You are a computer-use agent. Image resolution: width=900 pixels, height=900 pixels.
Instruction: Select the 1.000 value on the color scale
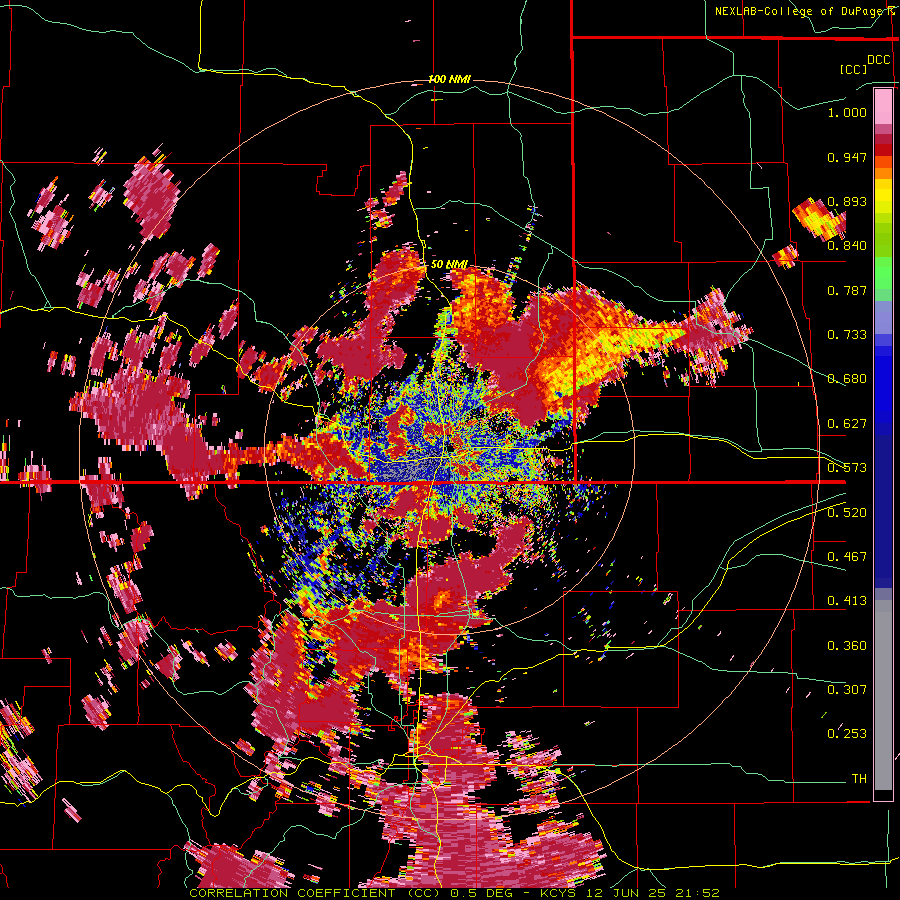pos(847,112)
